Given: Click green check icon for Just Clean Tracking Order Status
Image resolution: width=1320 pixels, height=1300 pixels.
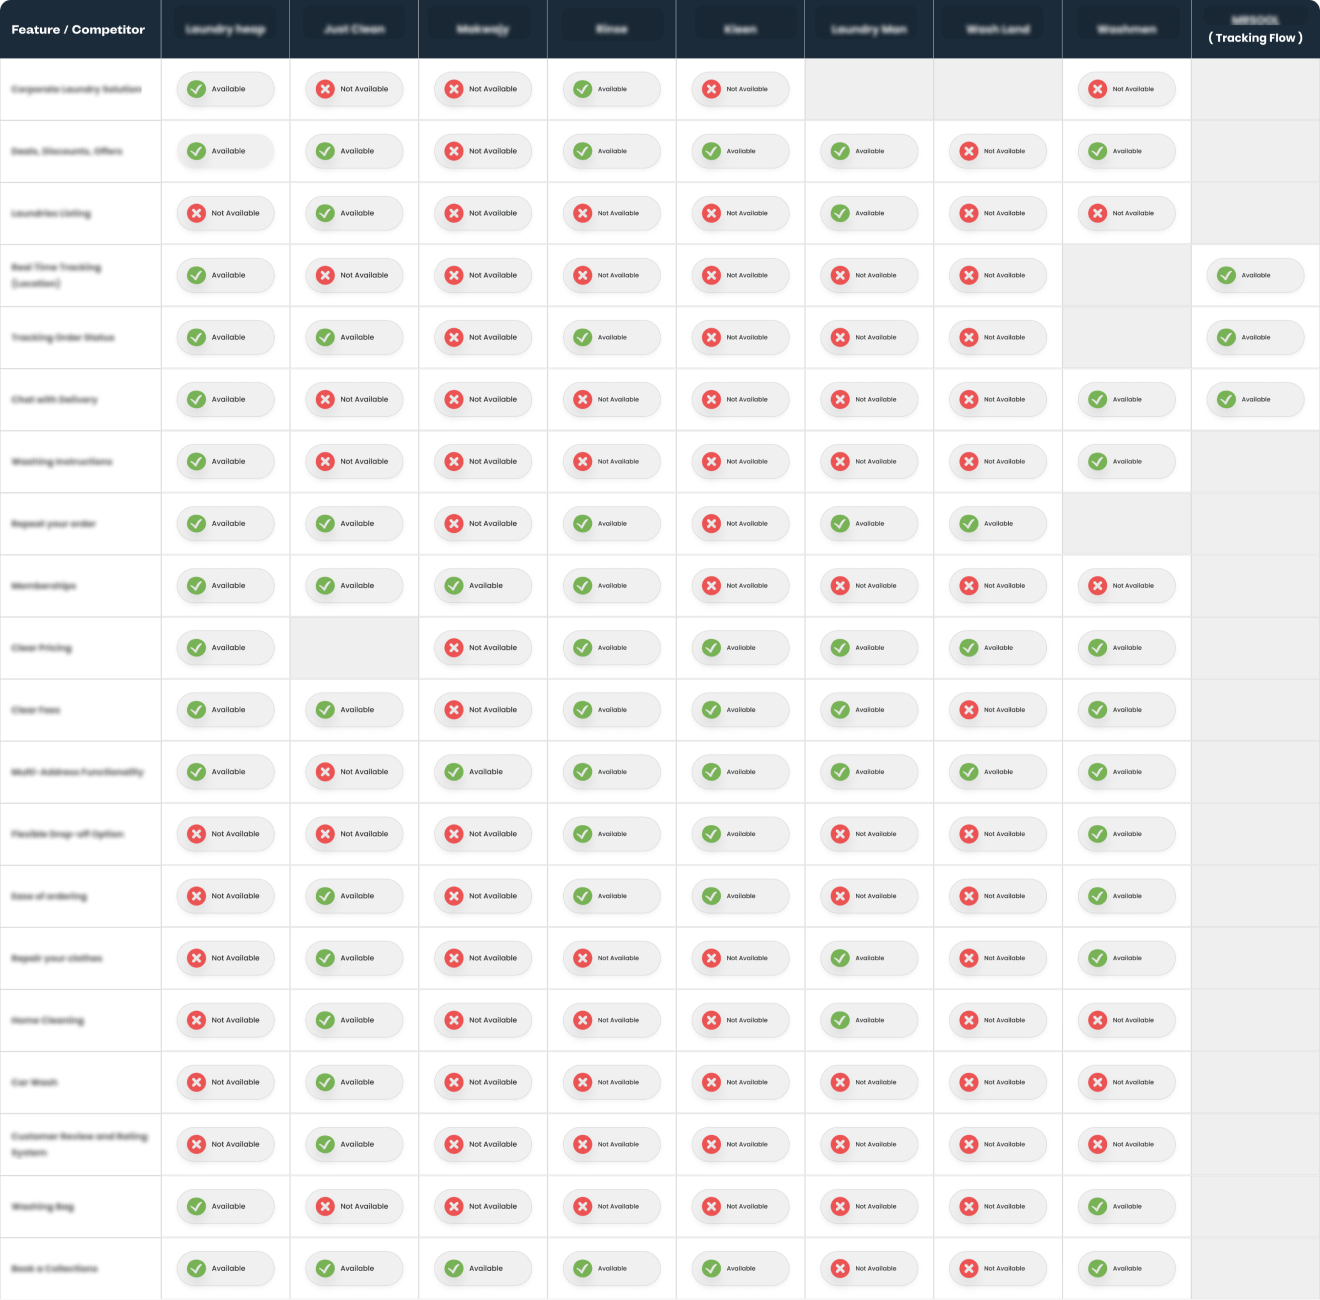Looking at the screenshot, I should (x=326, y=337).
